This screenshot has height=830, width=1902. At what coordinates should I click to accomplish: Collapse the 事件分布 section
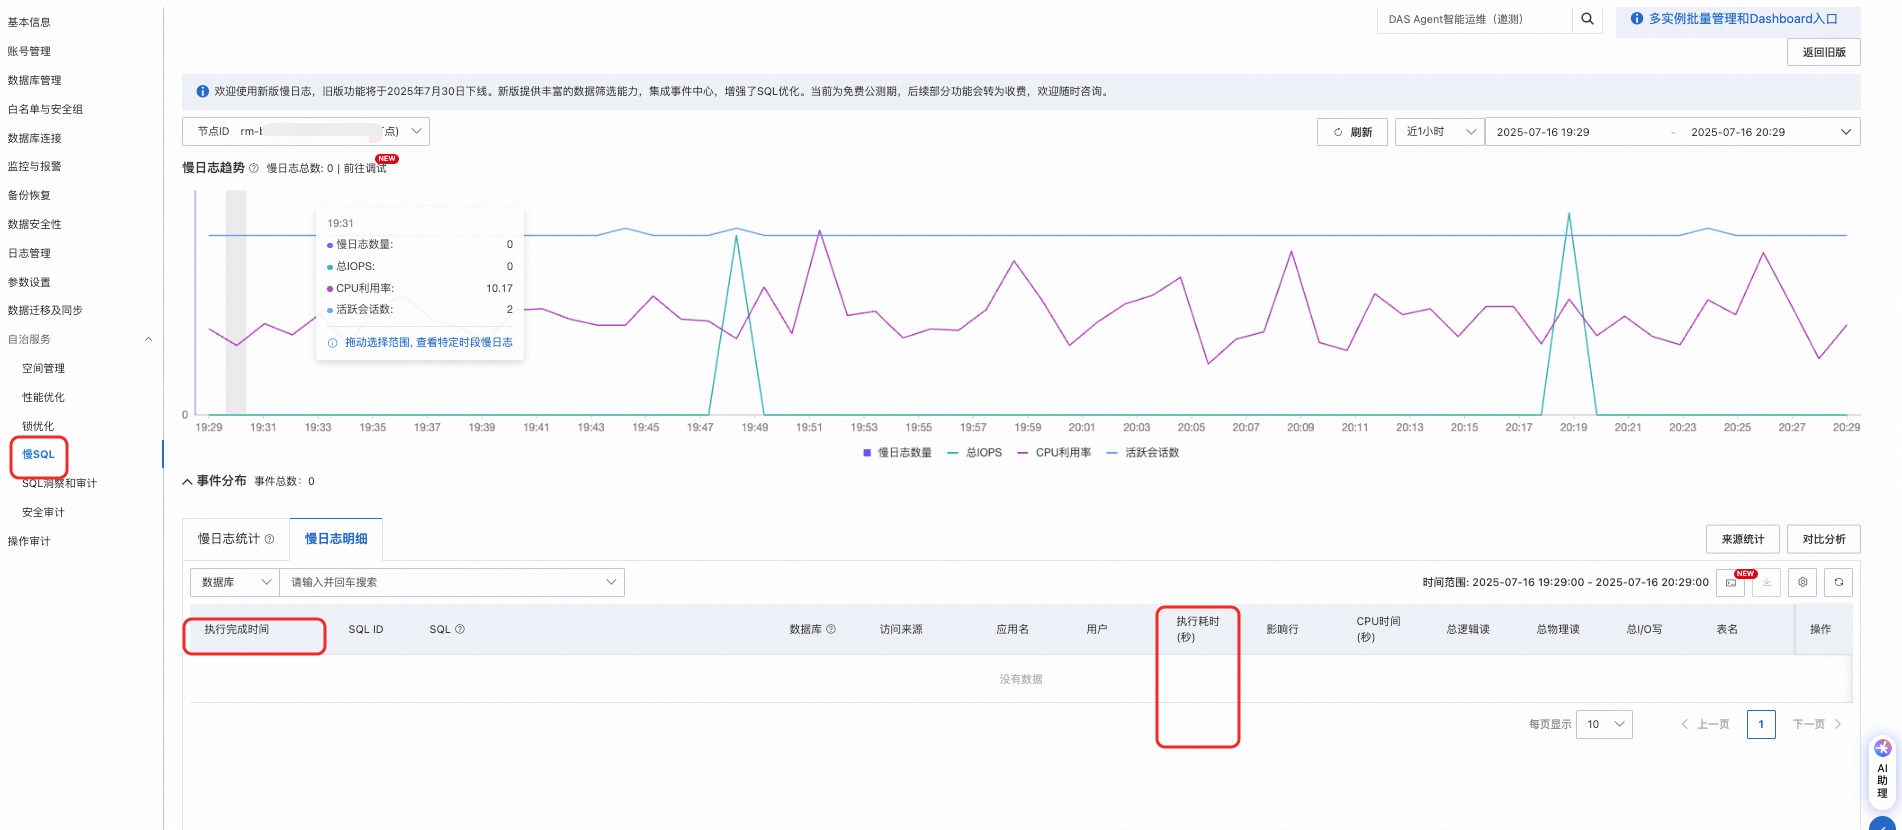tap(187, 481)
